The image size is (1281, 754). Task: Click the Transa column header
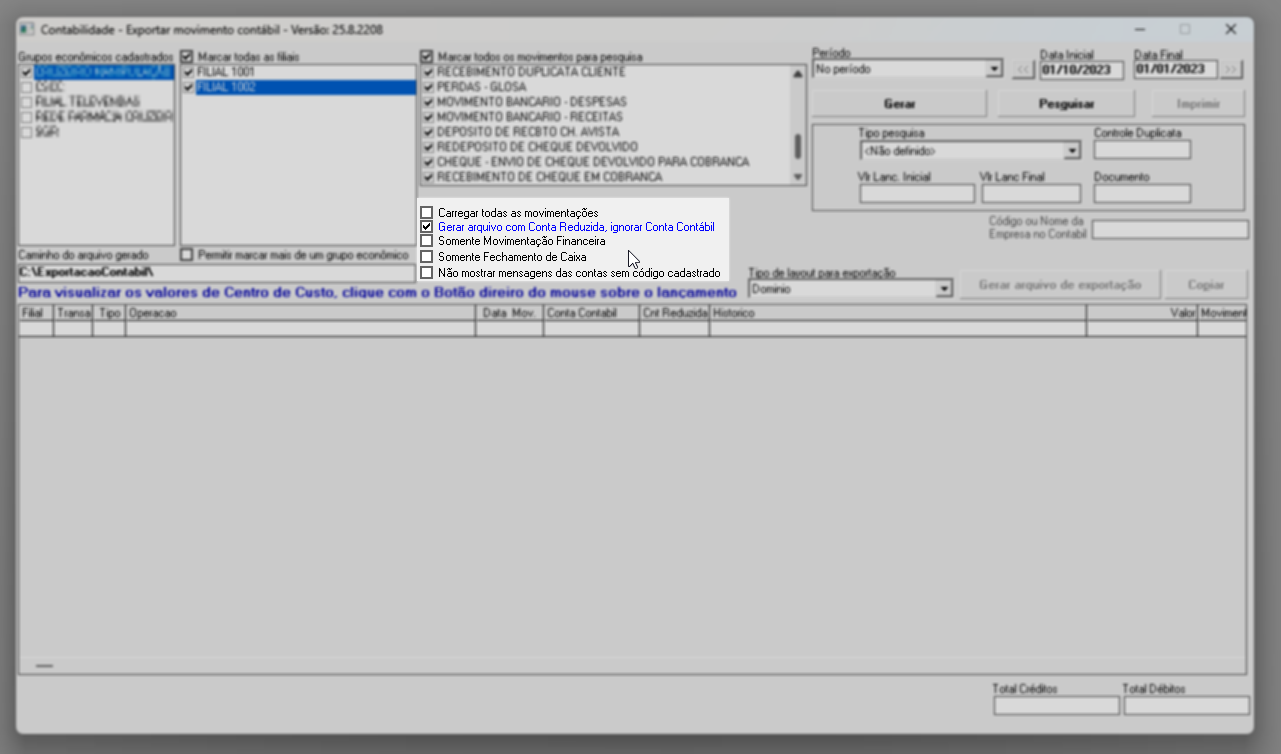click(73, 313)
